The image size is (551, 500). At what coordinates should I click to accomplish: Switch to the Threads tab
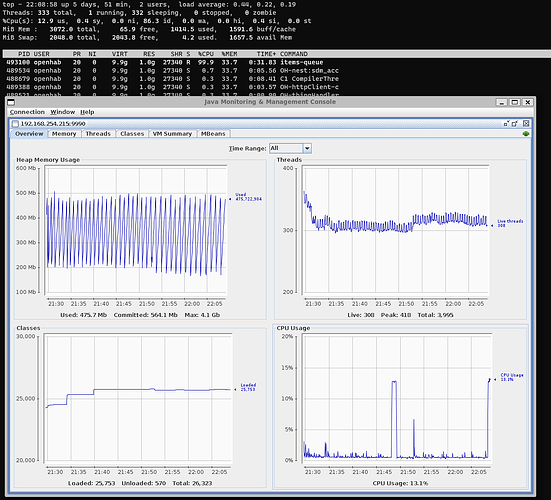pos(98,134)
